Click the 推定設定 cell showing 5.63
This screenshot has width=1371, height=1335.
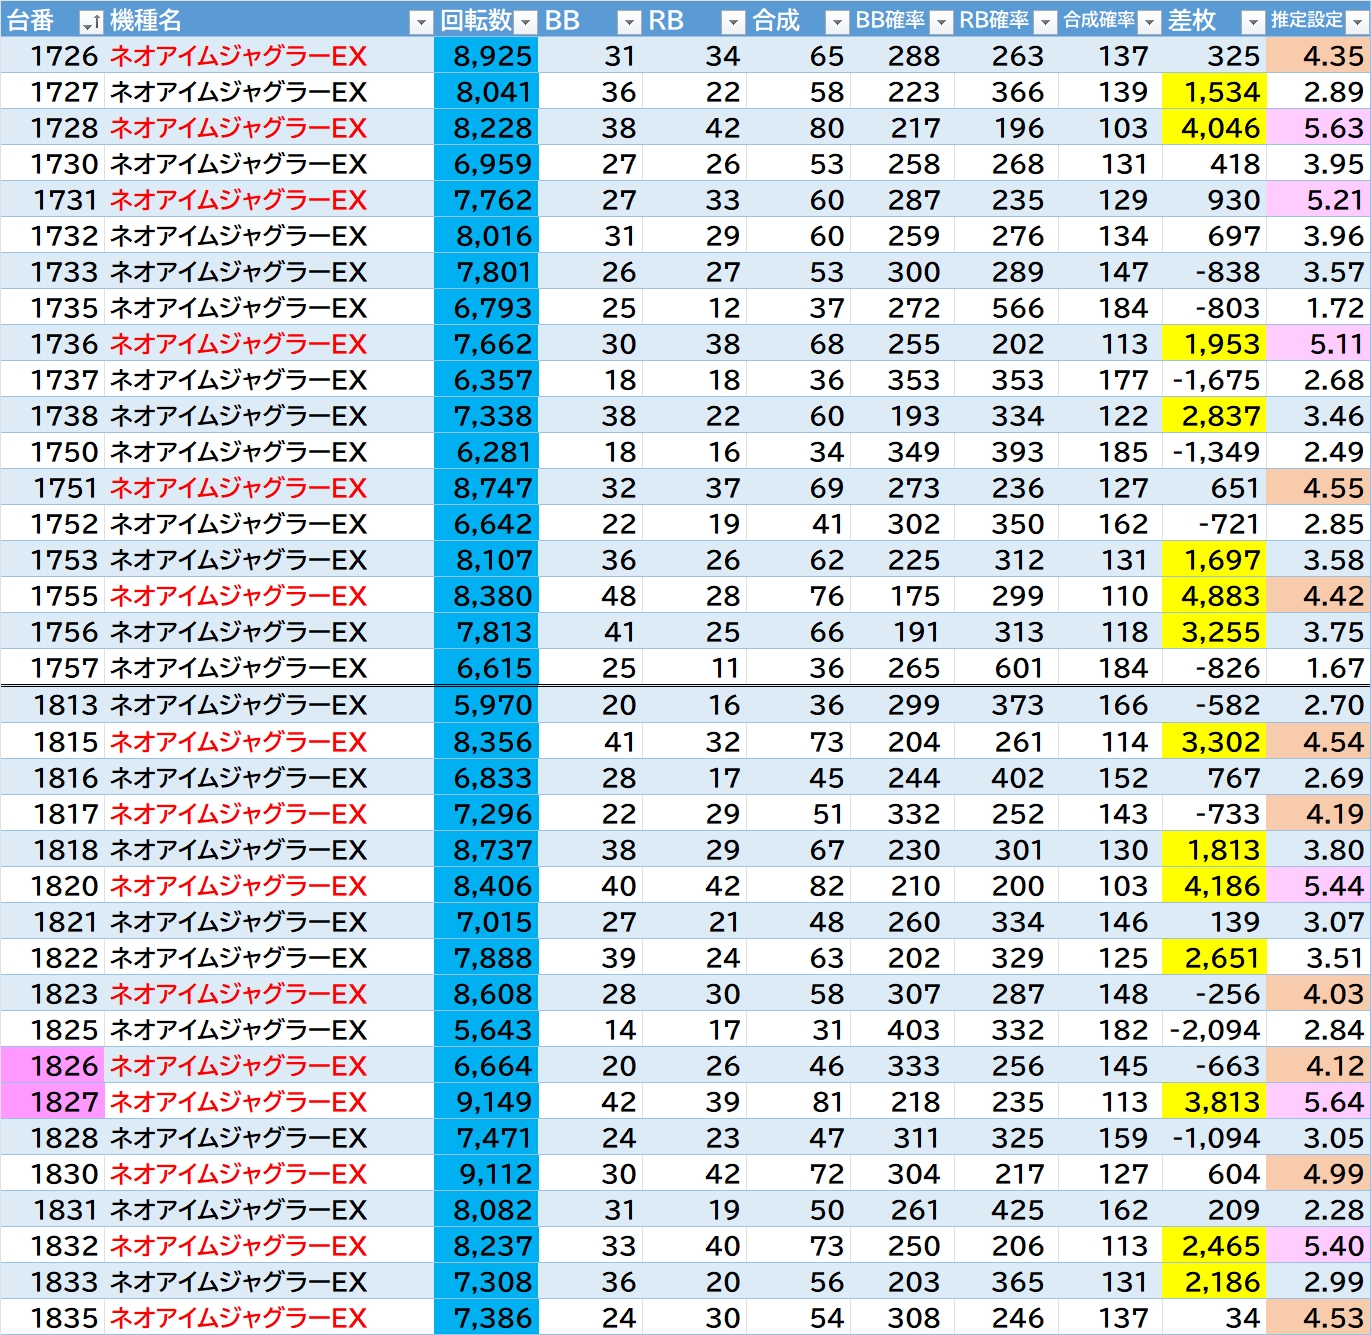click(x=1318, y=128)
